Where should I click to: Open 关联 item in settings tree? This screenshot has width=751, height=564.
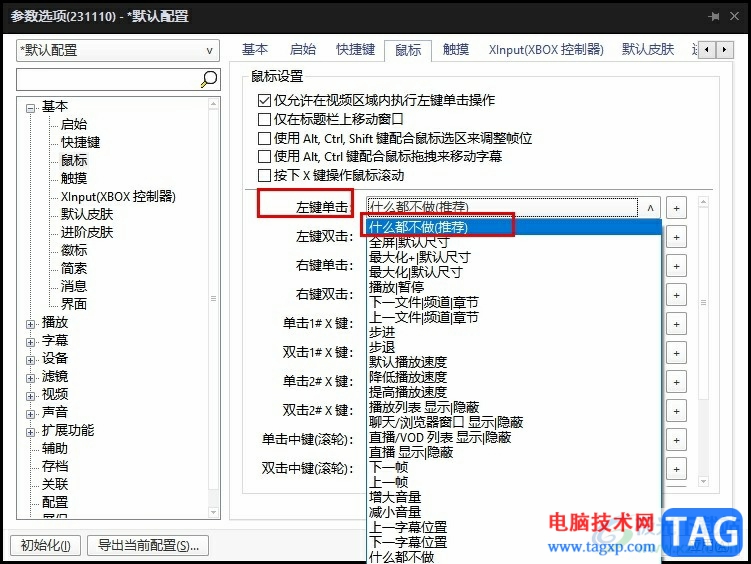tap(55, 484)
